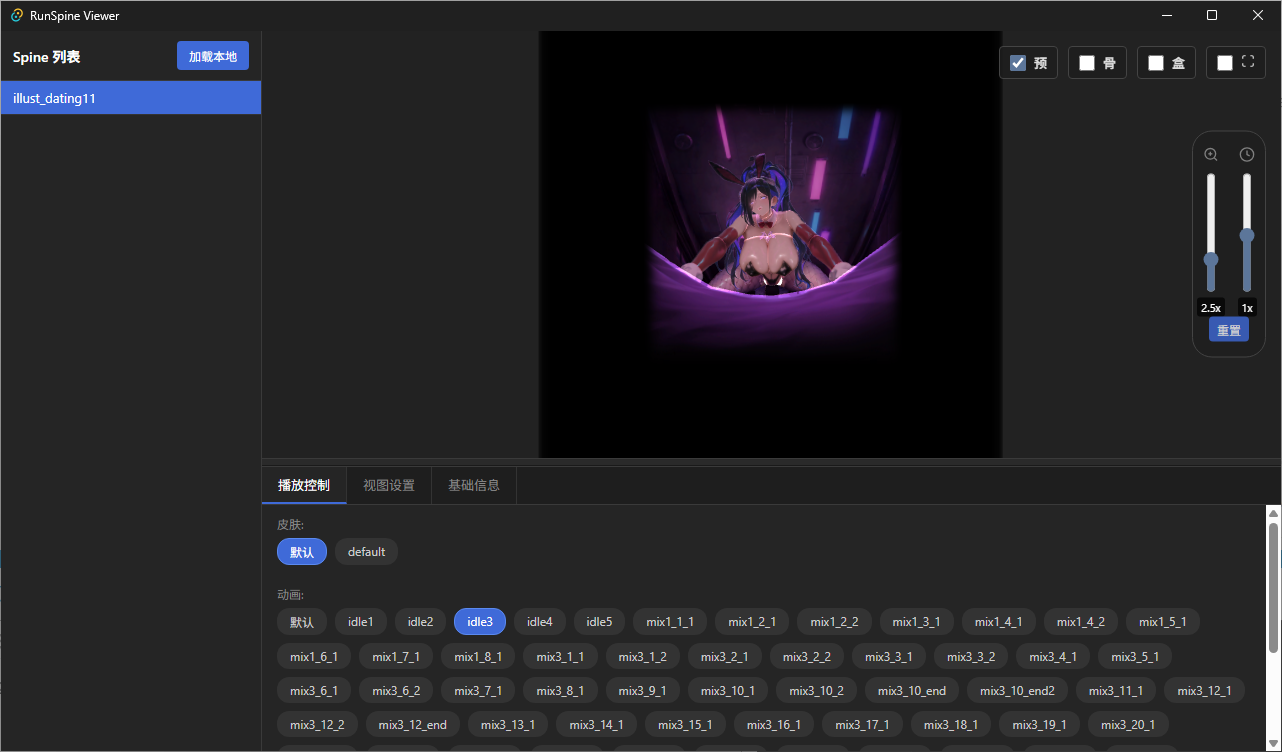1282x752 pixels.
Task: Click the mix3_2_2 animation chip
Action: [x=807, y=657]
